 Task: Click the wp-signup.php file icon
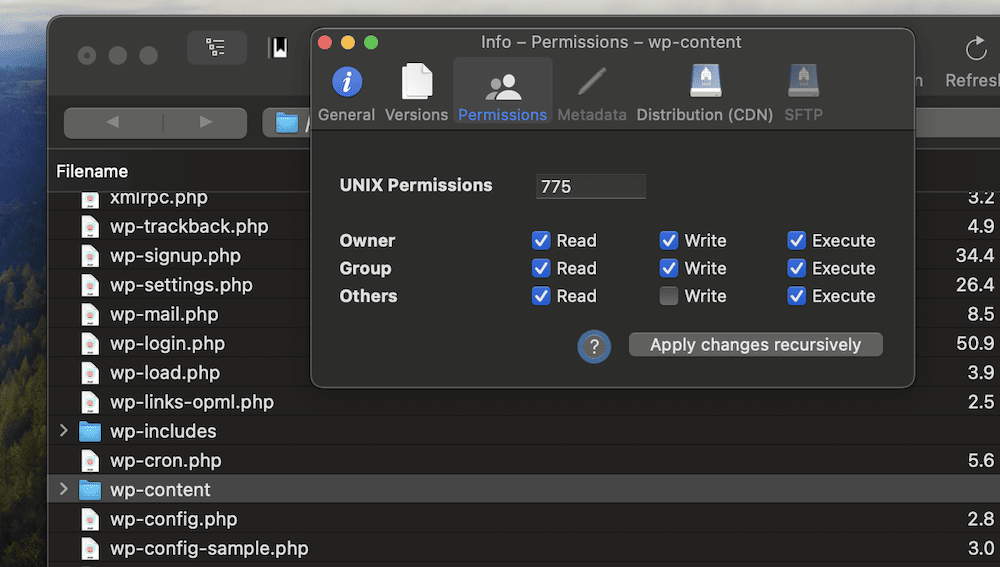(90, 255)
